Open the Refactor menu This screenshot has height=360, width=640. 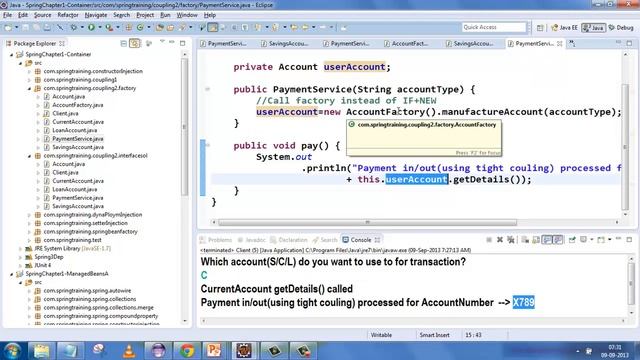68,15
